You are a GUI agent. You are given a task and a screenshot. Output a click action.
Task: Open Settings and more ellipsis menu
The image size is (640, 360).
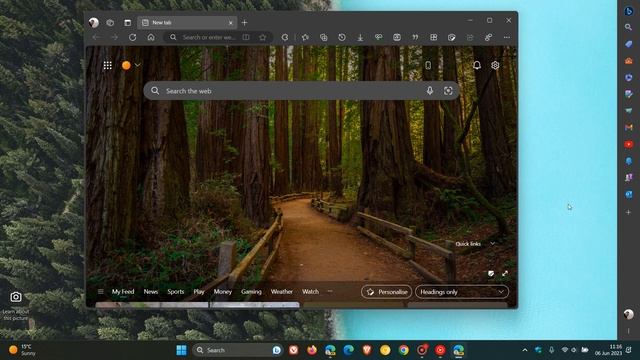[507, 37]
